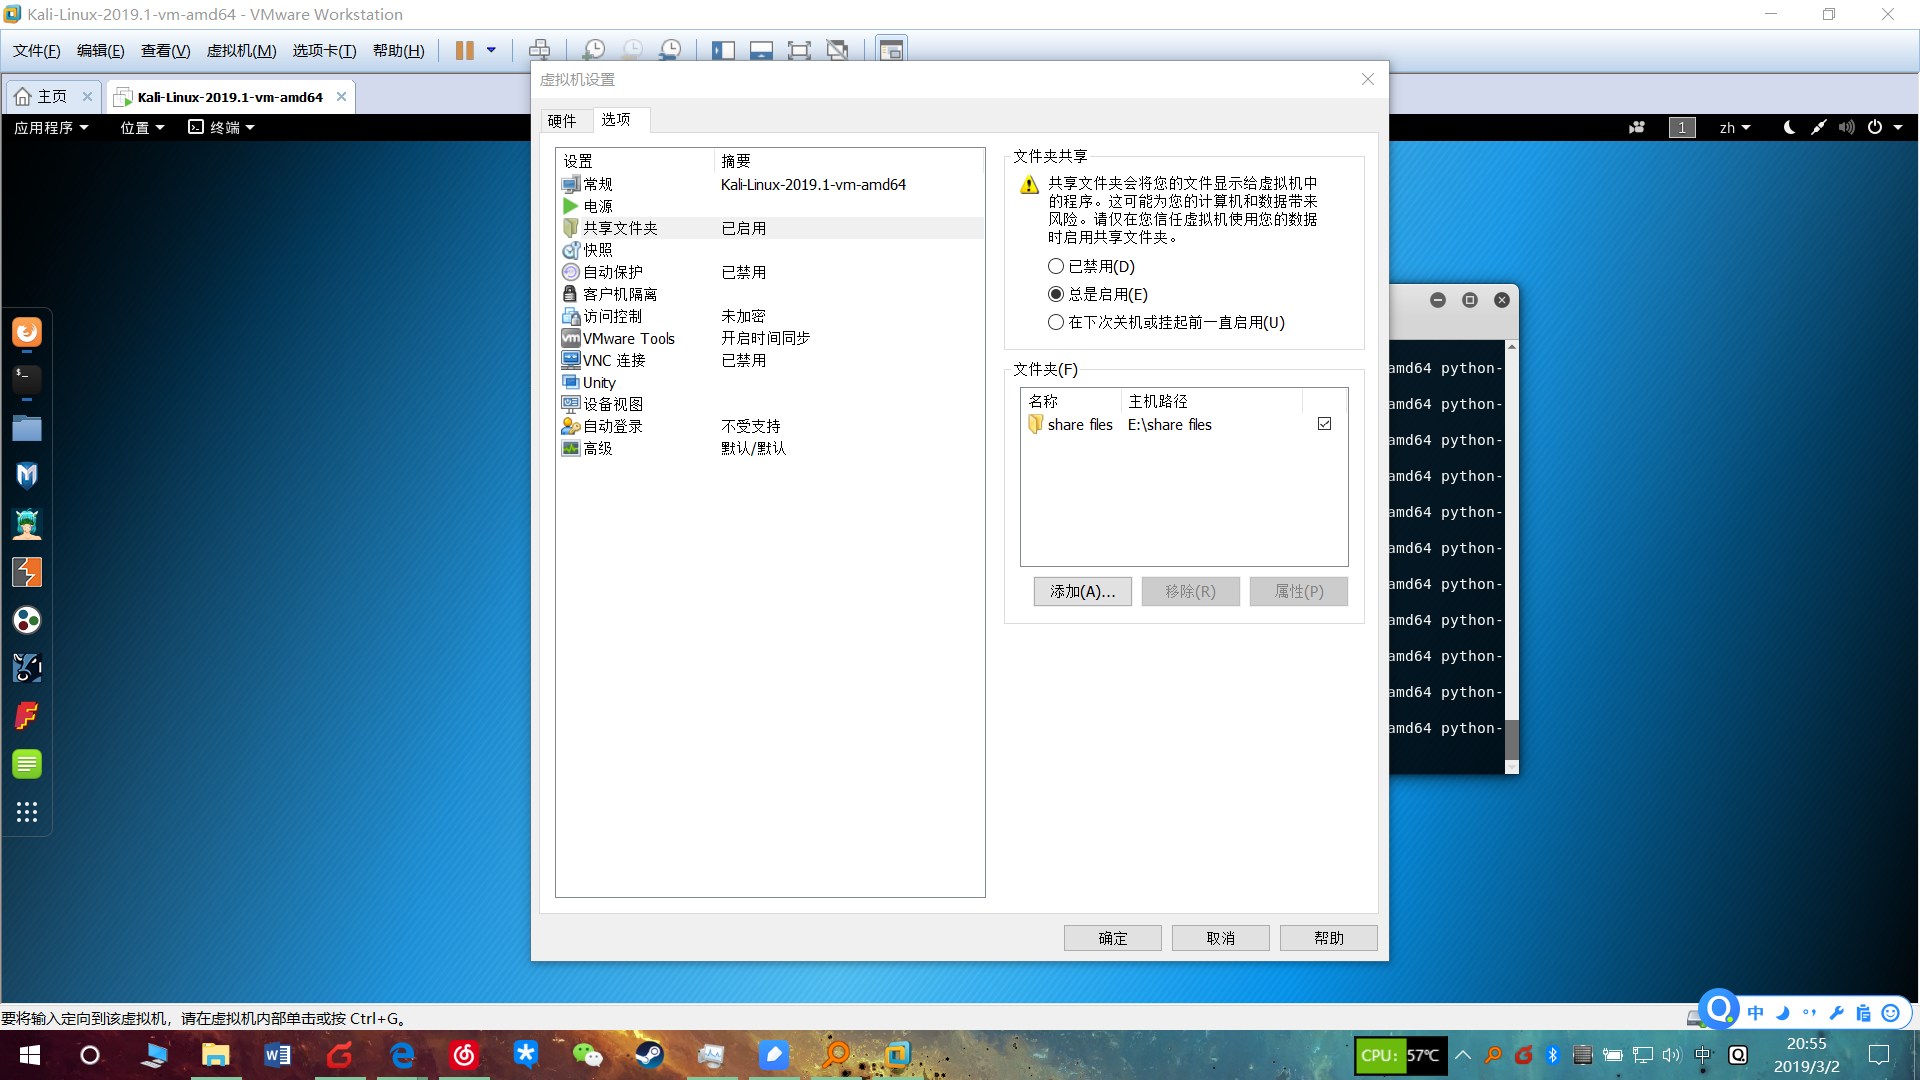Screen dimensions: 1920x1080
Task: Open Firefox from the Kali dock
Action: pos(27,332)
